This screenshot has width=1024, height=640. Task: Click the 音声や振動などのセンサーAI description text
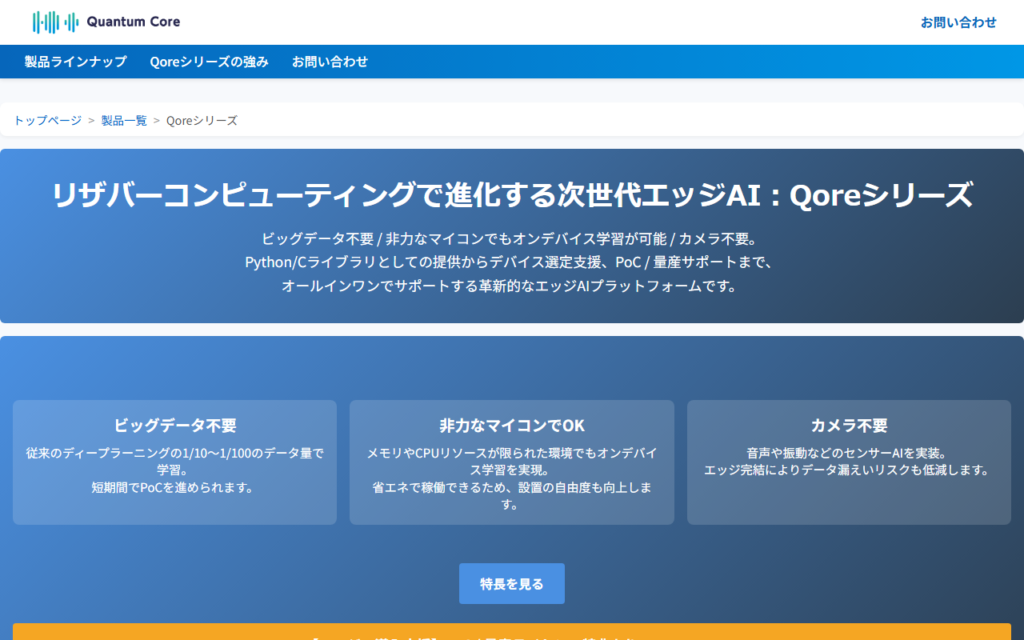pyautogui.click(x=848, y=461)
